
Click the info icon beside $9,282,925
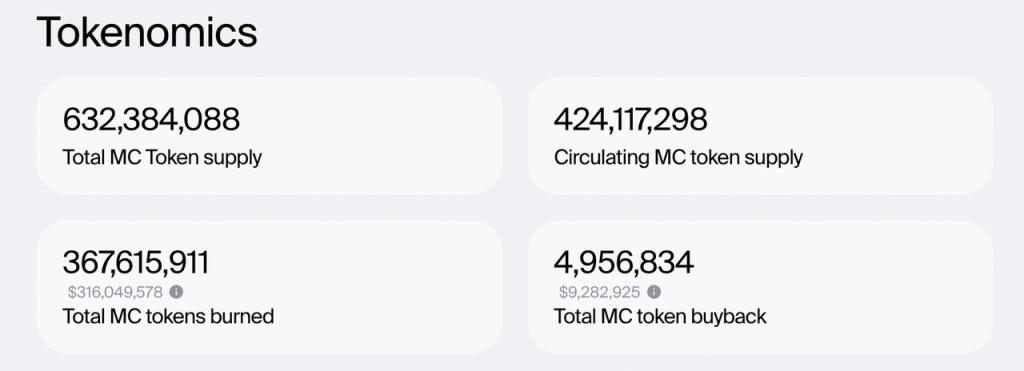[x=654, y=292]
